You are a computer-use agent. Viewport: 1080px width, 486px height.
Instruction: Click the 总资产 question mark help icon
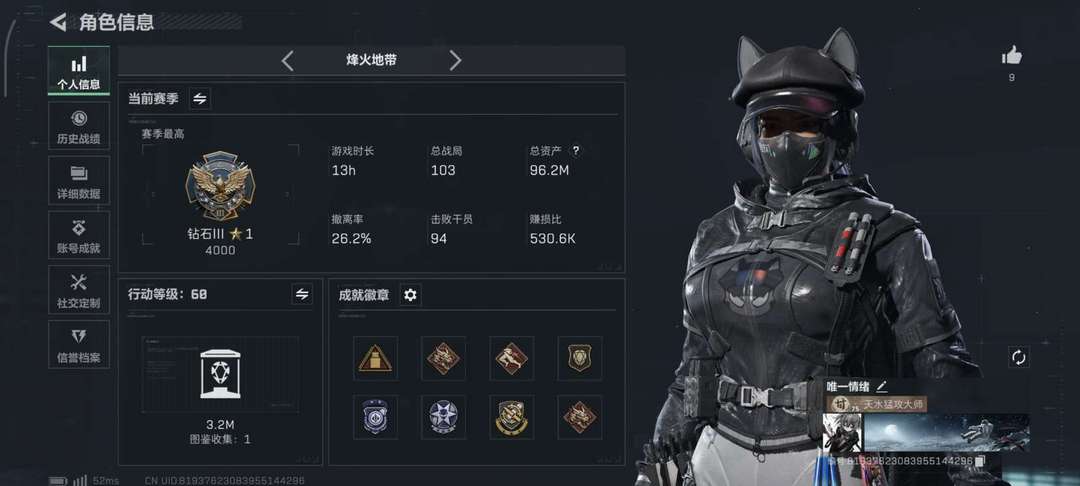coord(576,150)
